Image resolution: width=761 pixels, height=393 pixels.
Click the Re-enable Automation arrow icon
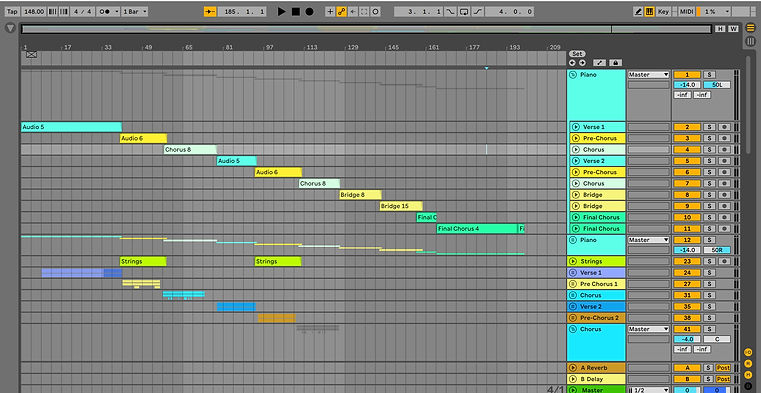[x=353, y=12]
